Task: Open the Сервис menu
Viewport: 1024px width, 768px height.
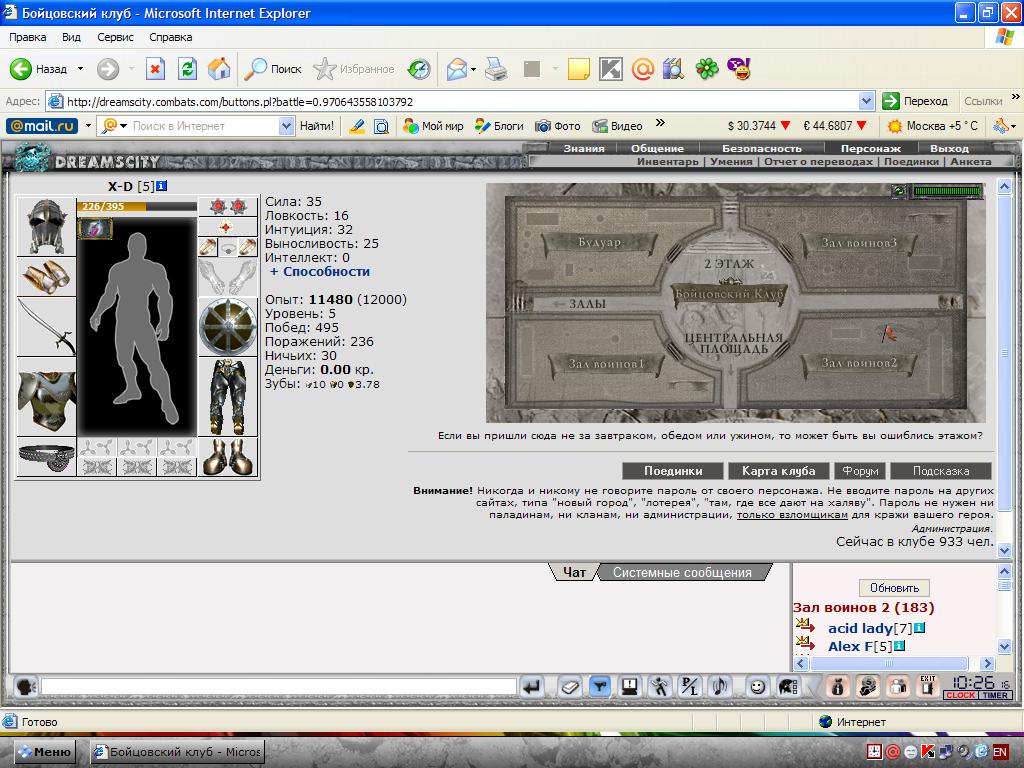Action: point(115,37)
